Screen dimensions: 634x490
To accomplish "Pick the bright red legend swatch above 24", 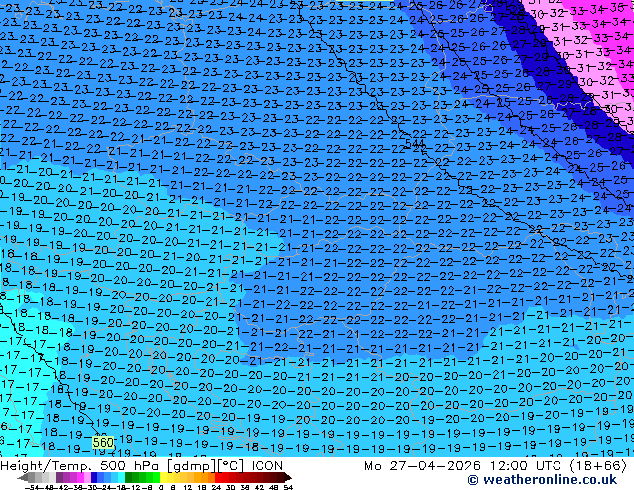I will pos(218,477).
